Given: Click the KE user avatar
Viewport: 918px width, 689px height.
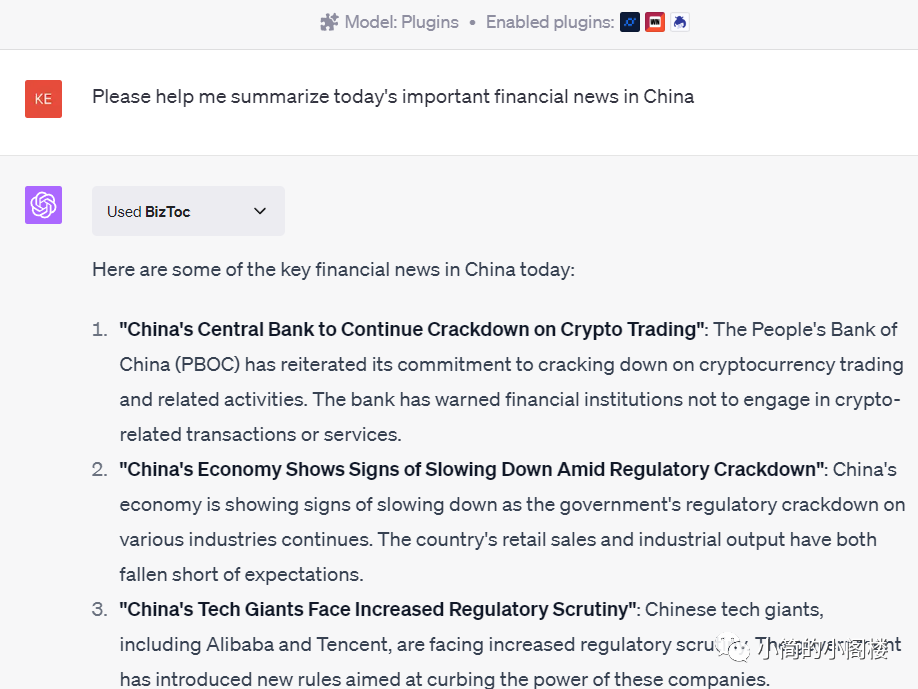Looking at the screenshot, I should click(x=43, y=99).
